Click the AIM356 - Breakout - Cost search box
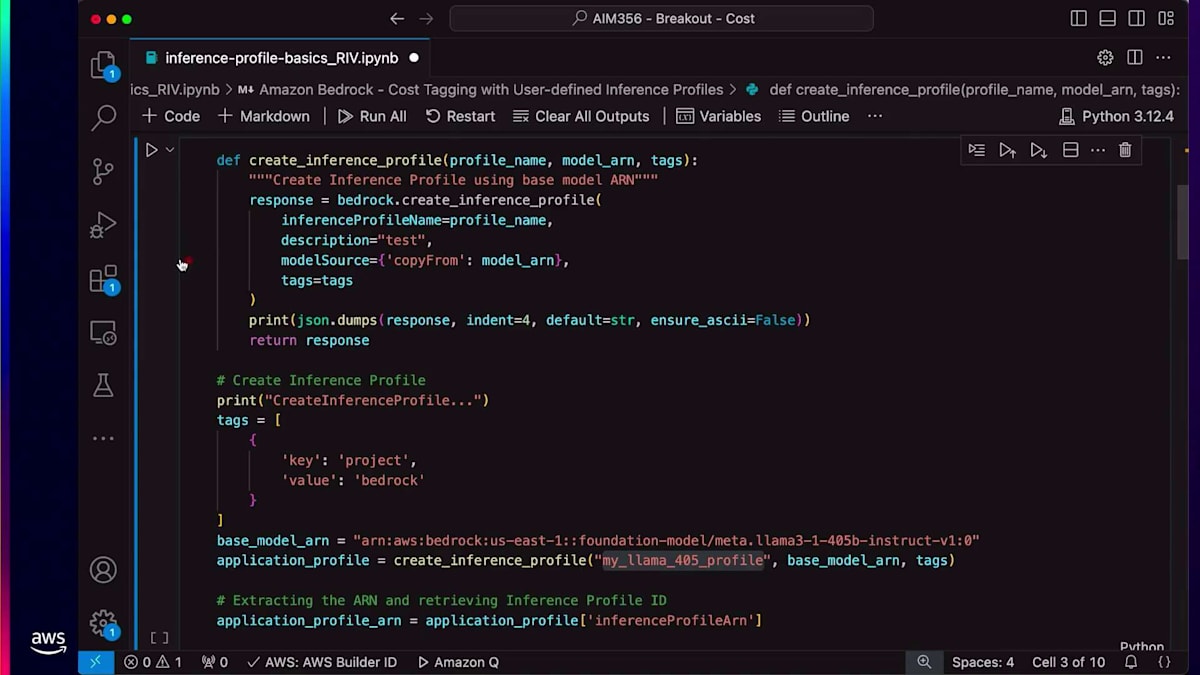1200x675 pixels. coord(661,18)
